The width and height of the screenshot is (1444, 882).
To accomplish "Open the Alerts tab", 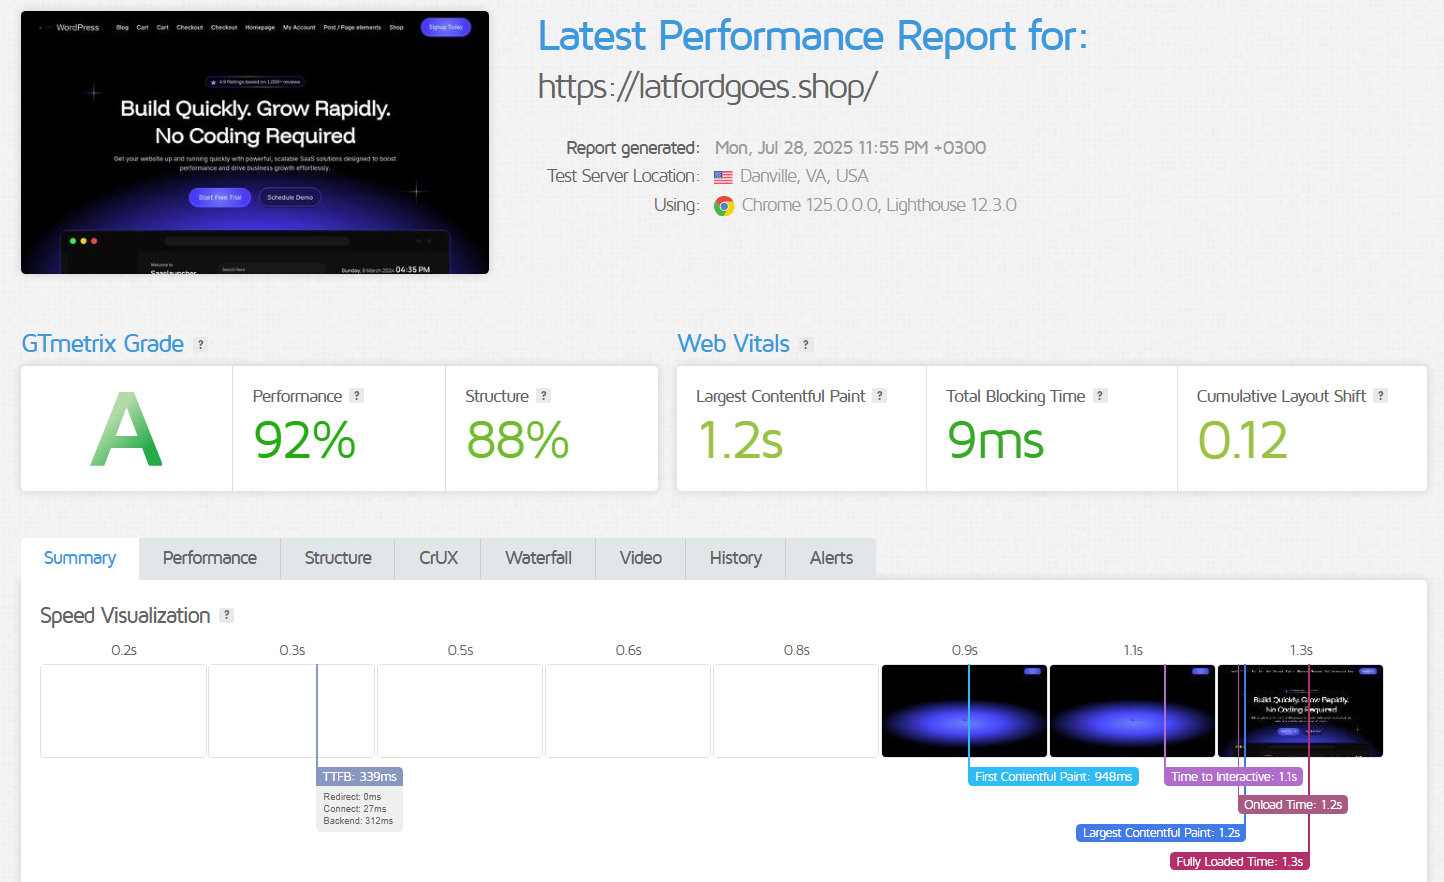I will [831, 558].
